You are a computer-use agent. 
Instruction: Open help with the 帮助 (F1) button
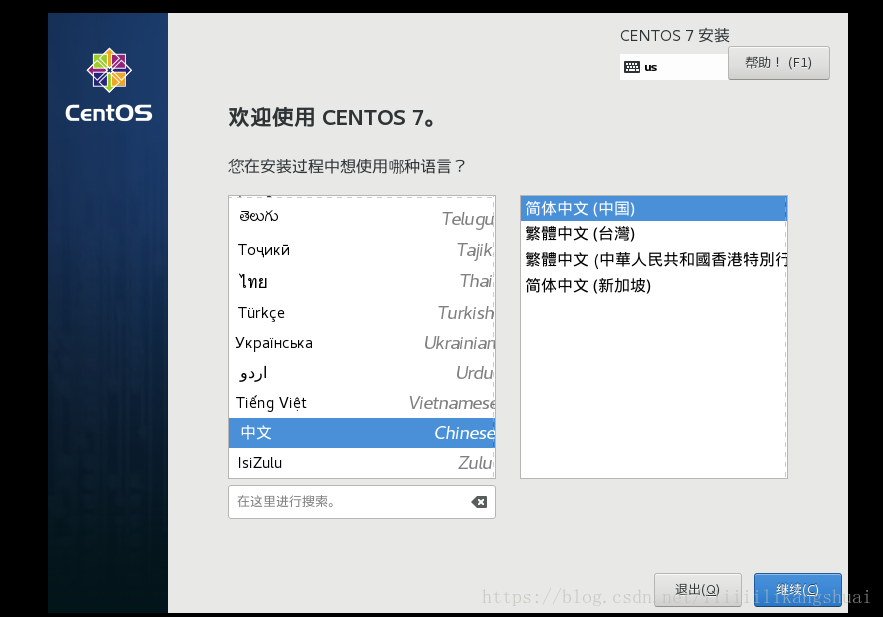[x=778, y=62]
